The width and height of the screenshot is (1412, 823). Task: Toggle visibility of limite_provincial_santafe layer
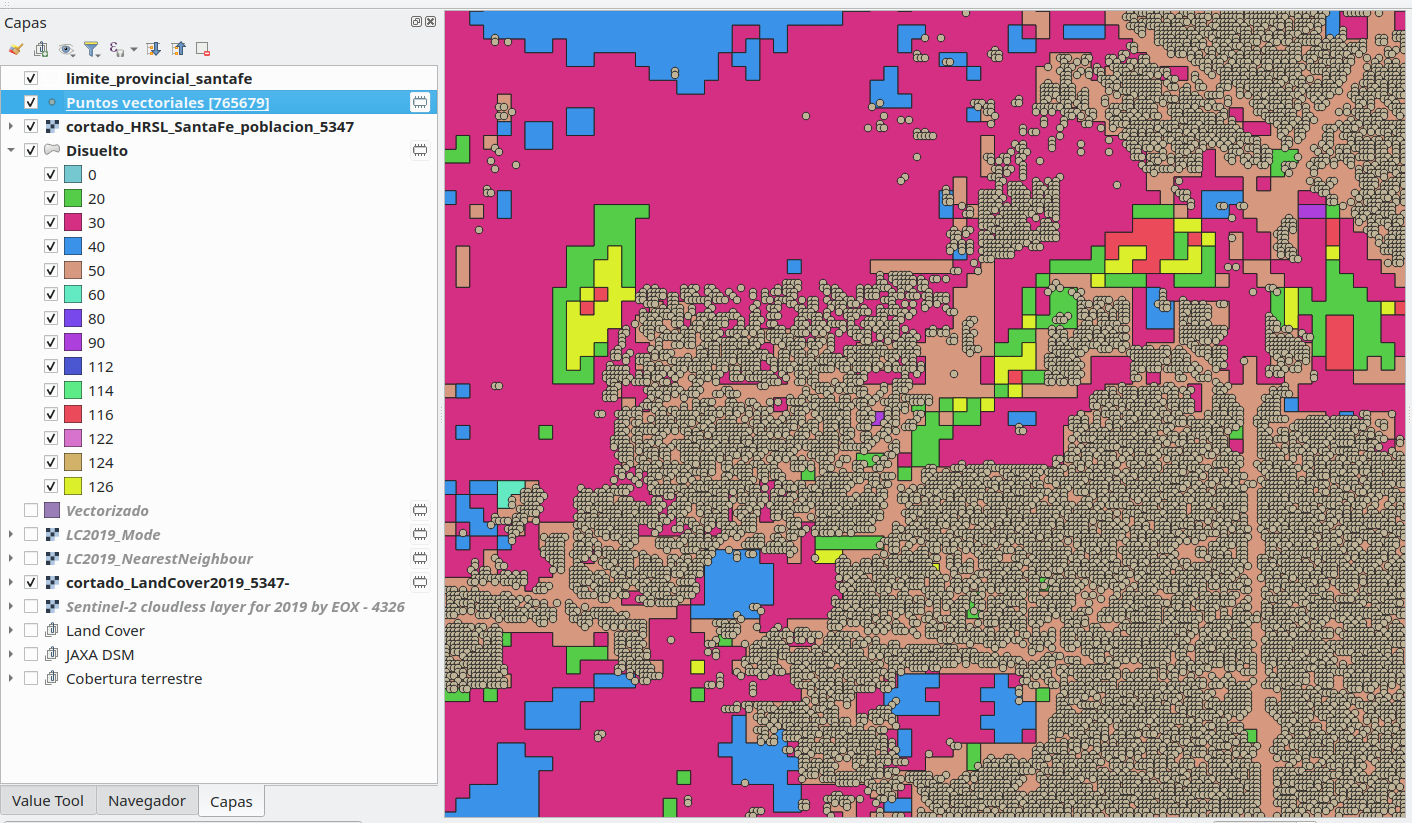coord(31,78)
